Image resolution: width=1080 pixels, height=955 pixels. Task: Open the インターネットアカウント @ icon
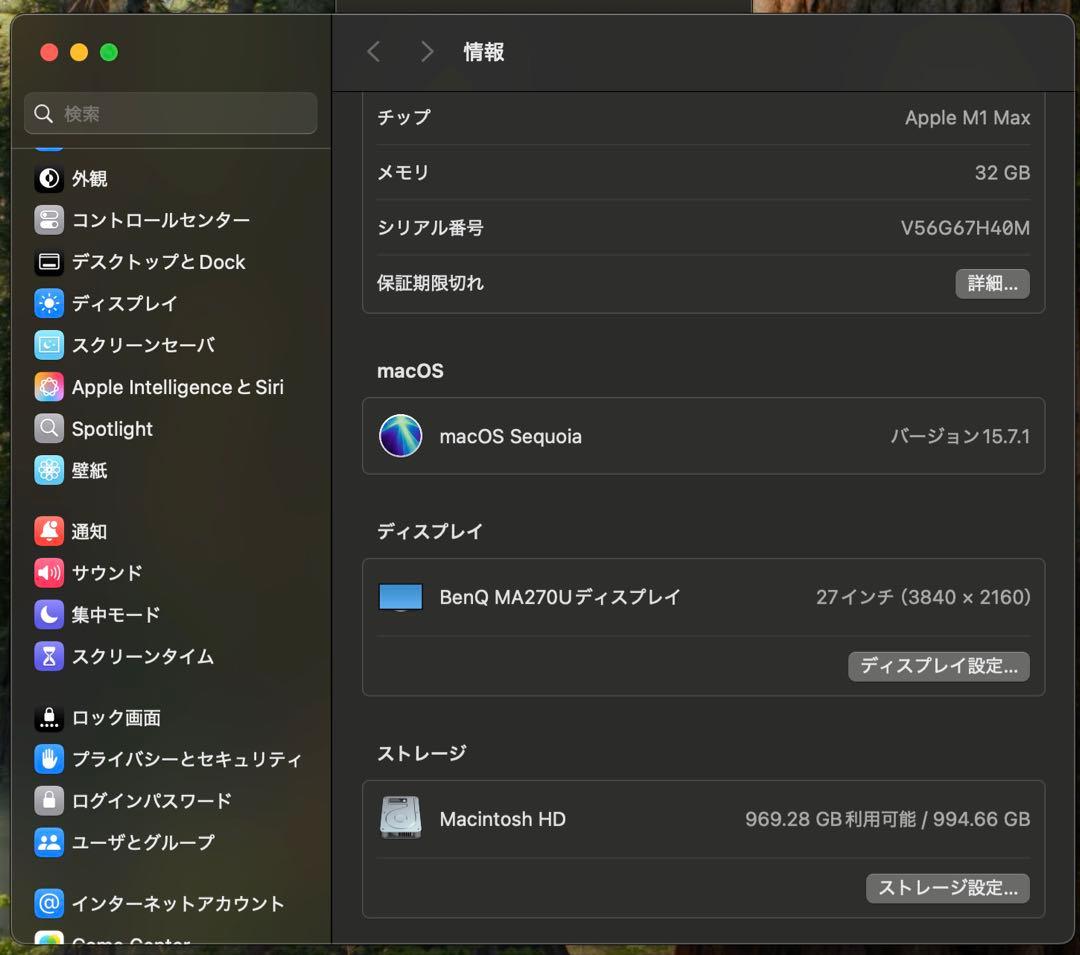(49, 903)
